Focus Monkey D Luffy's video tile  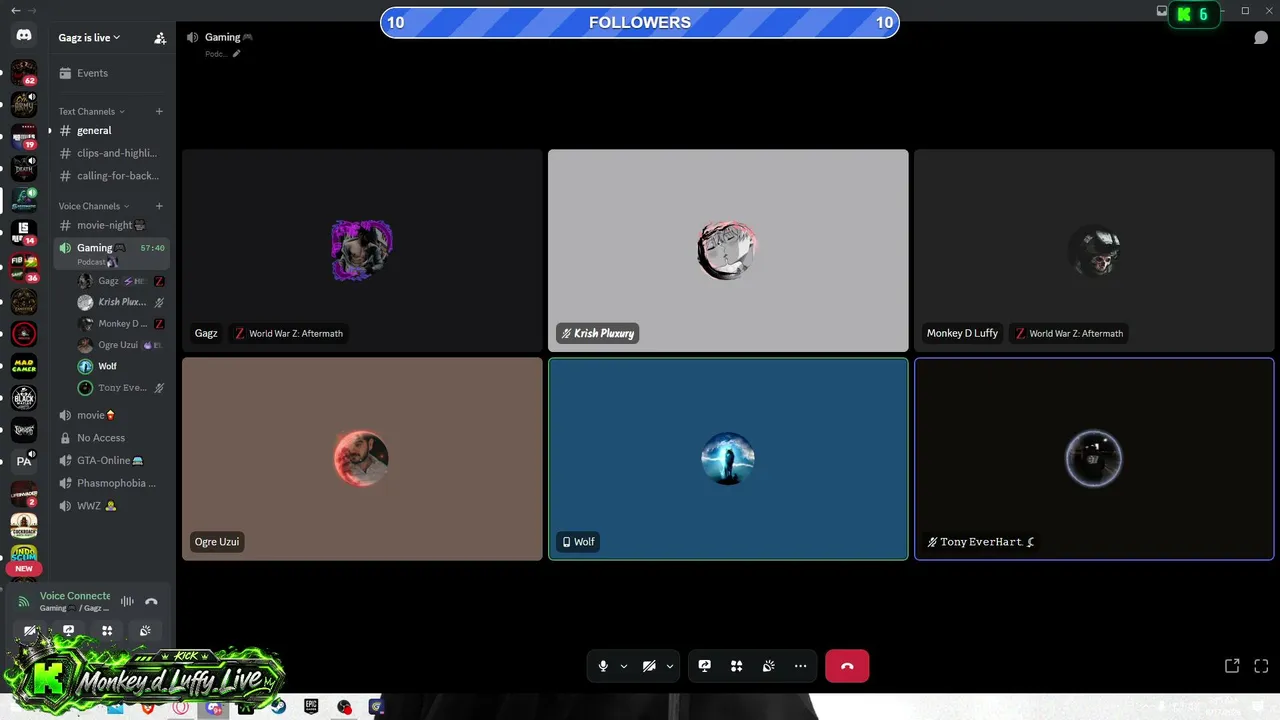(1094, 251)
